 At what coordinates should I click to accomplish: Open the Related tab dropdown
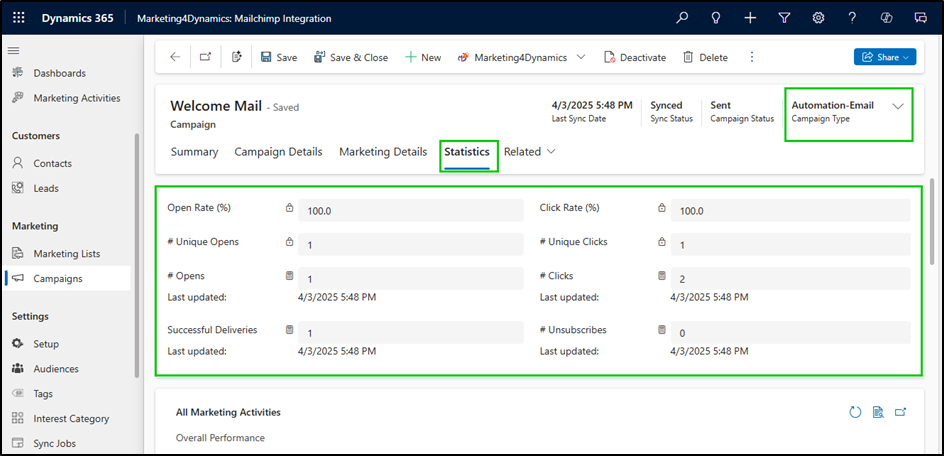click(530, 152)
